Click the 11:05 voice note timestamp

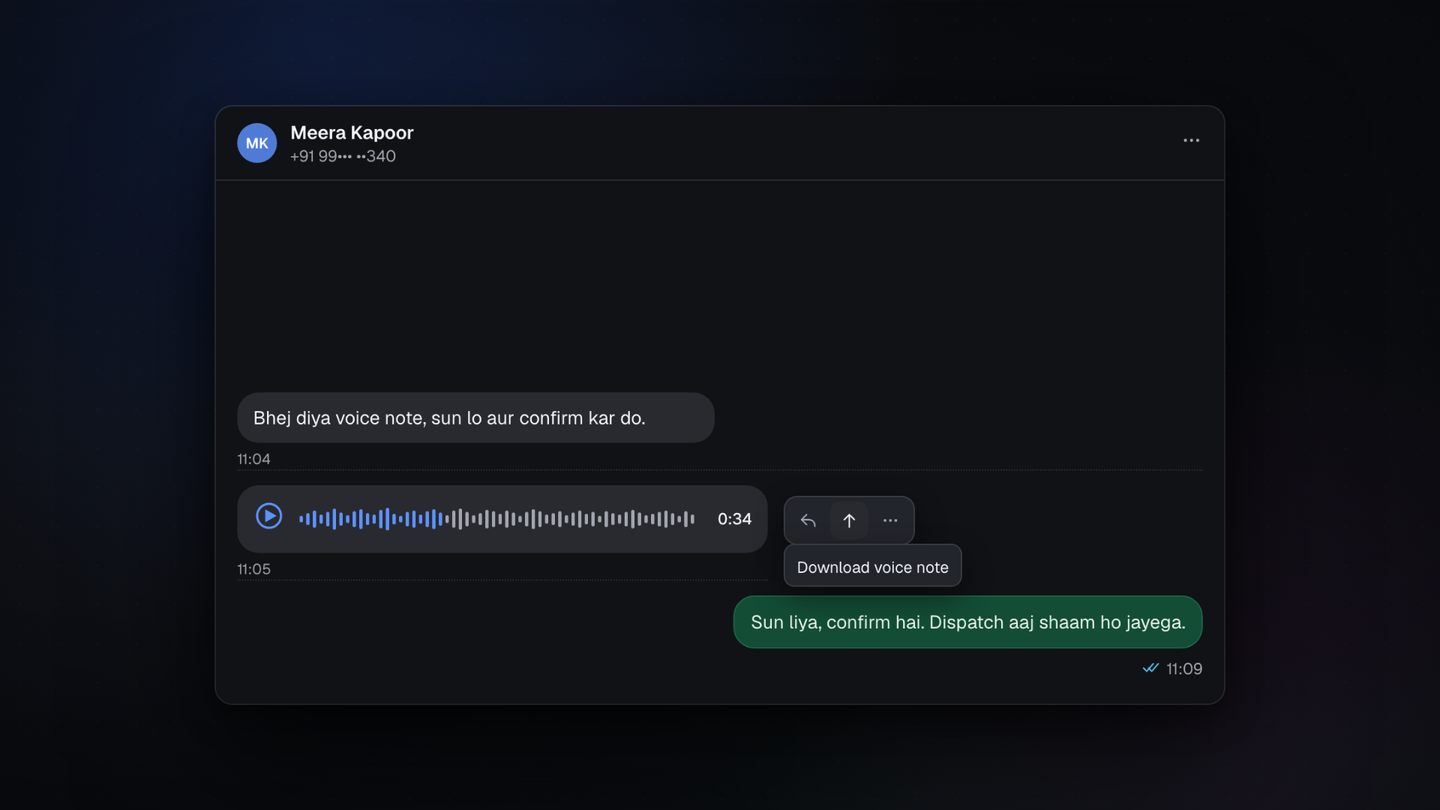pyautogui.click(x=254, y=569)
